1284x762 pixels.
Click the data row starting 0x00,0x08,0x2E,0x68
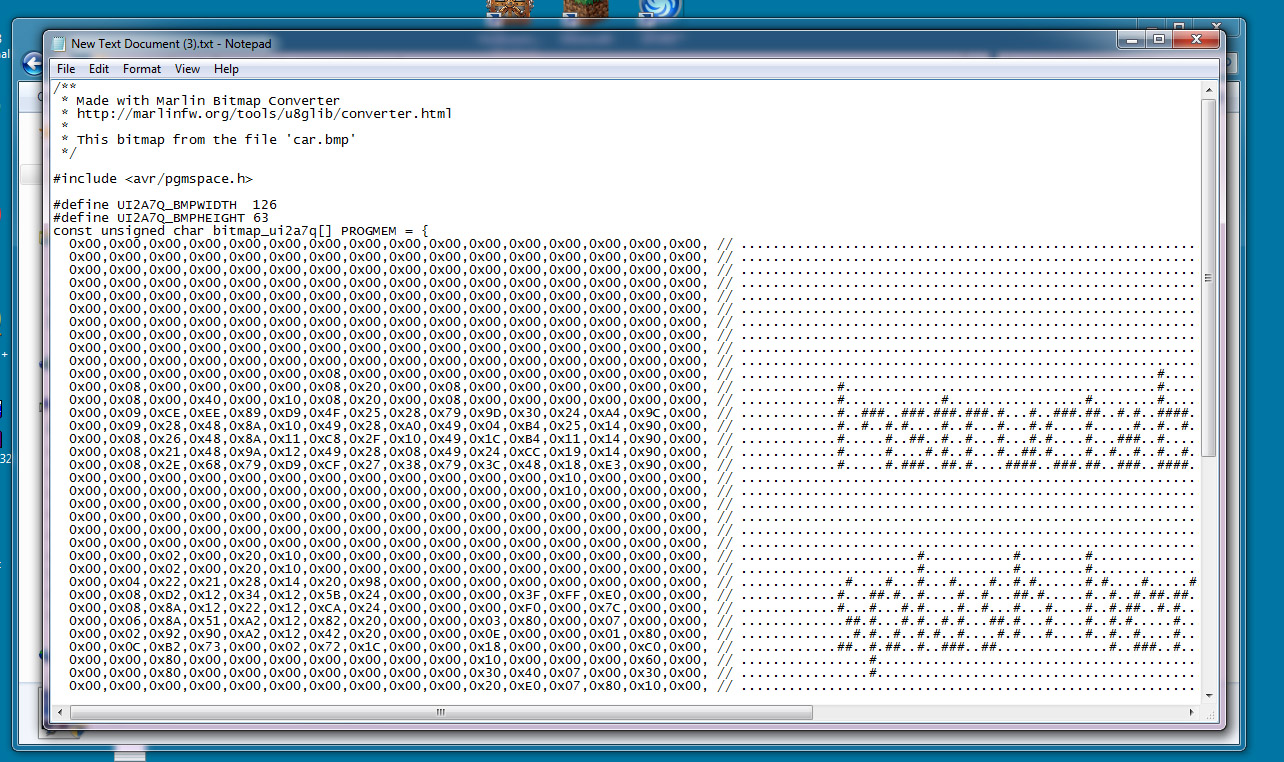pos(632,465)
